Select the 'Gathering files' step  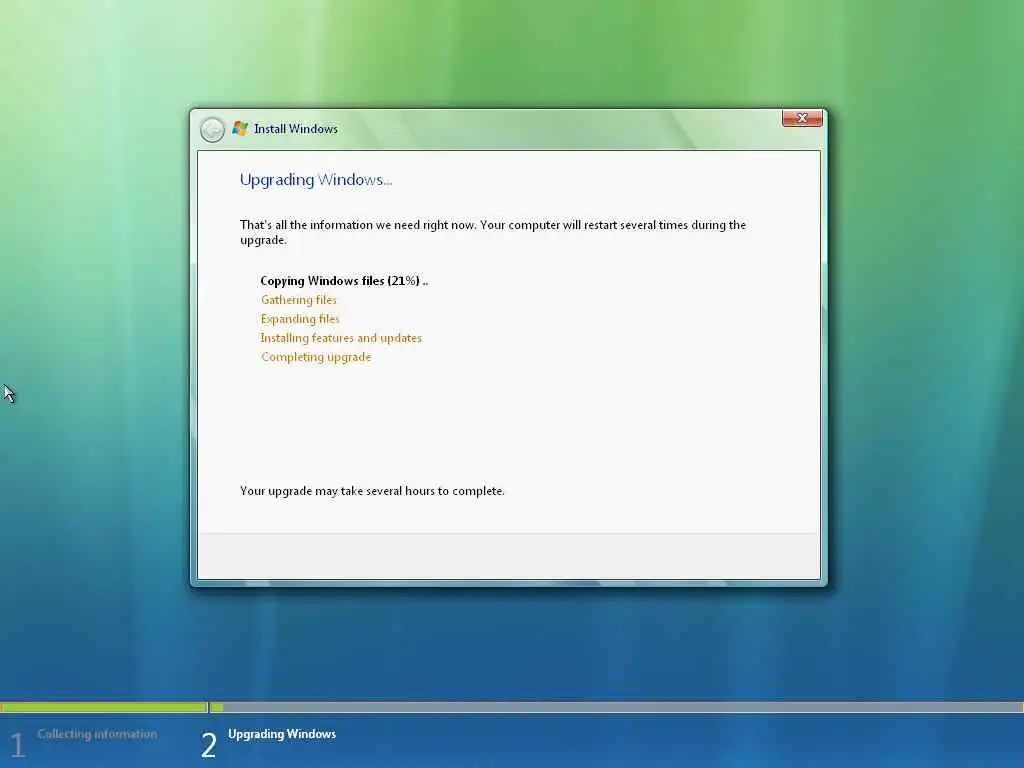(x=299, y=300)
